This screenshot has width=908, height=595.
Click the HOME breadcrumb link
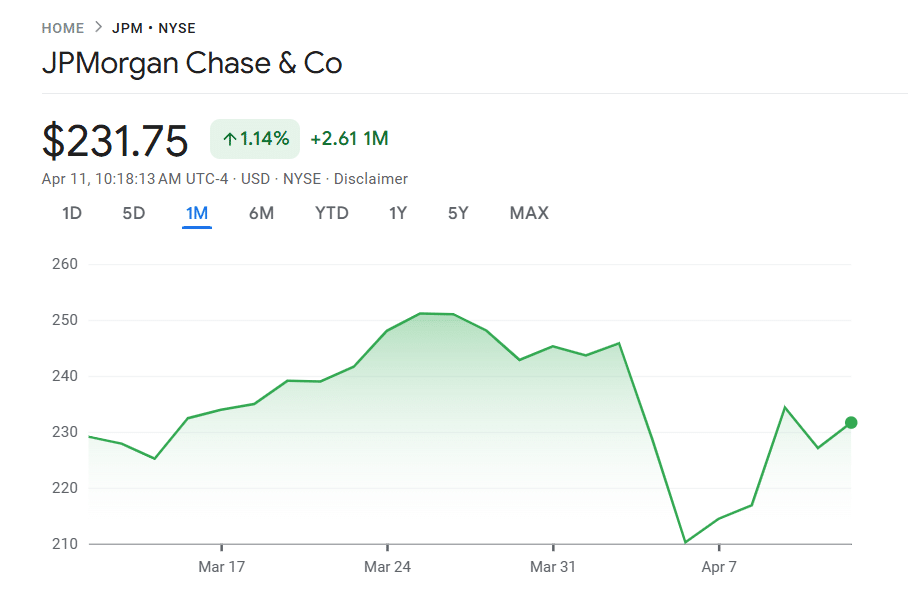[x=62, y=28]
